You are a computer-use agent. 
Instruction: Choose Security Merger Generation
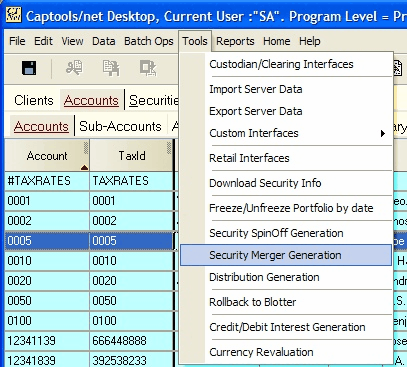click(286, 255)
